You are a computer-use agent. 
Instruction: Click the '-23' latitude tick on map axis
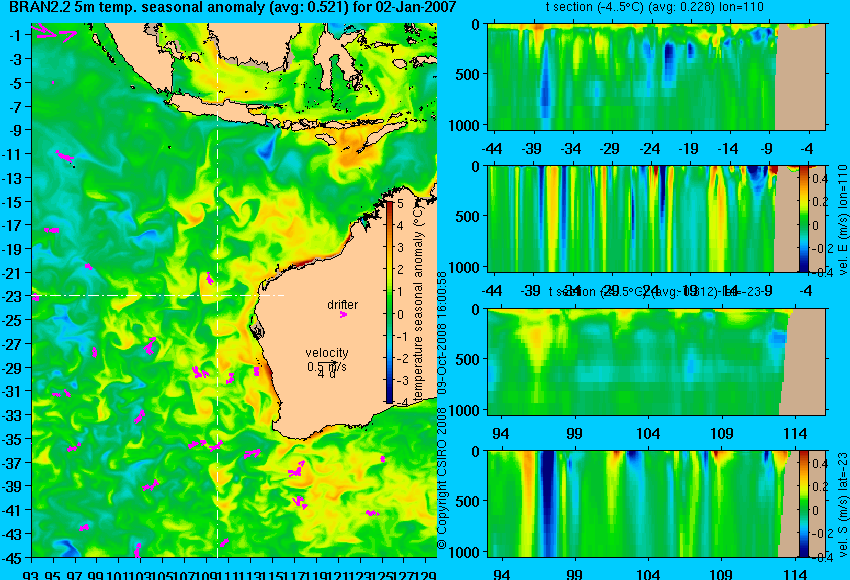tap(12, 297)
